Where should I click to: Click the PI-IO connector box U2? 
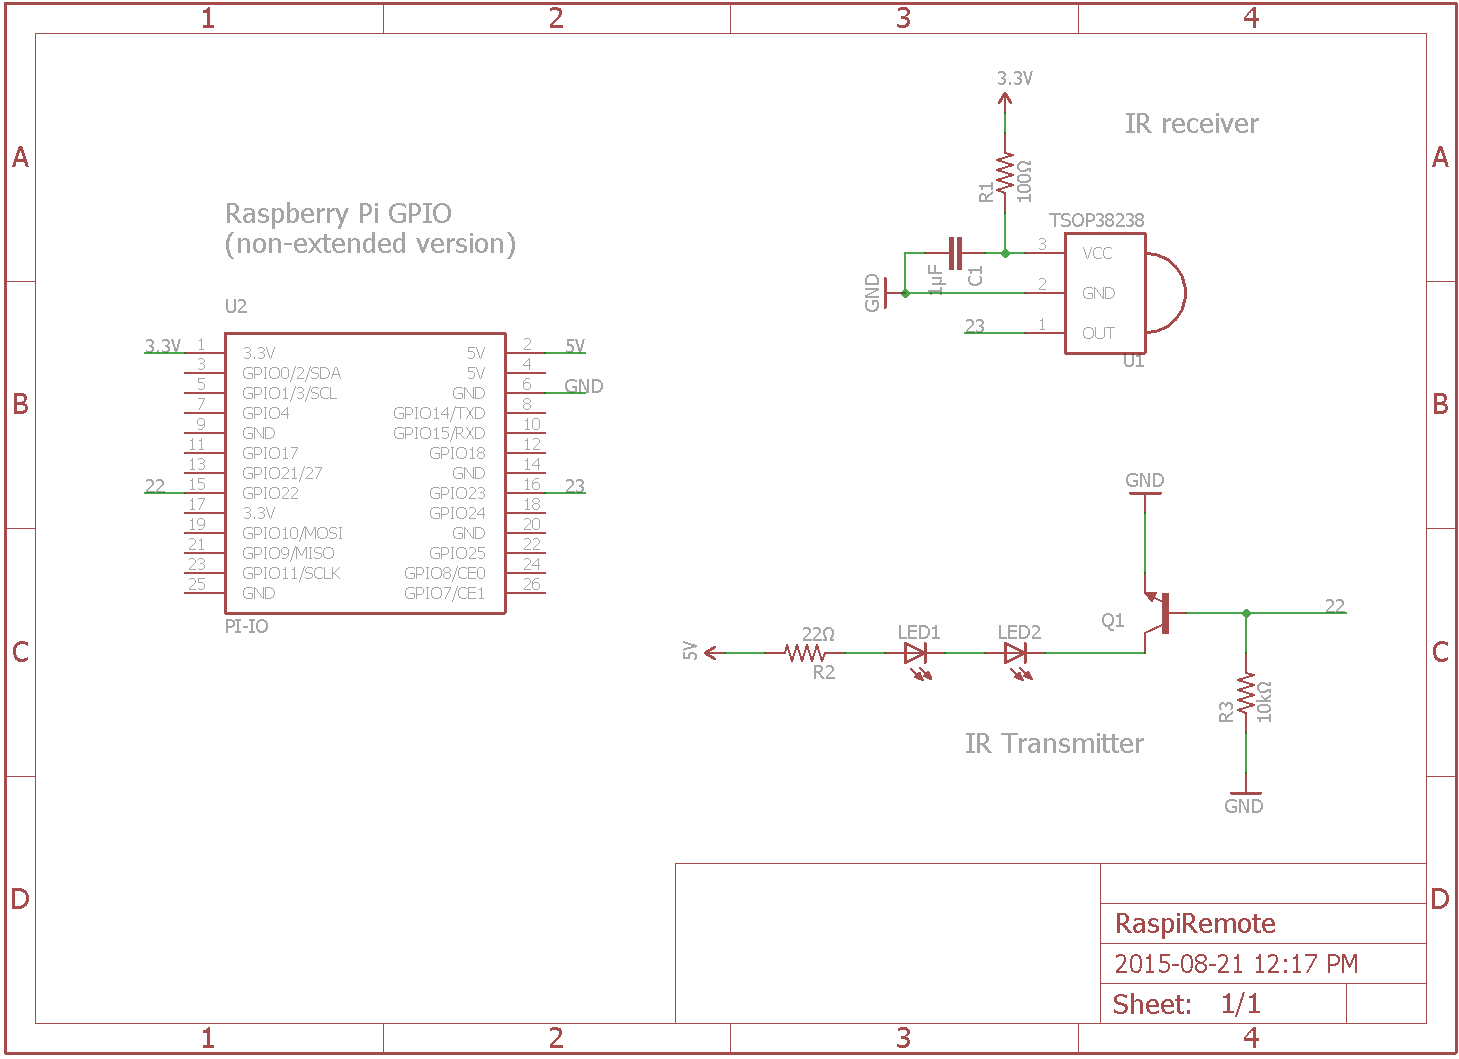365,473
